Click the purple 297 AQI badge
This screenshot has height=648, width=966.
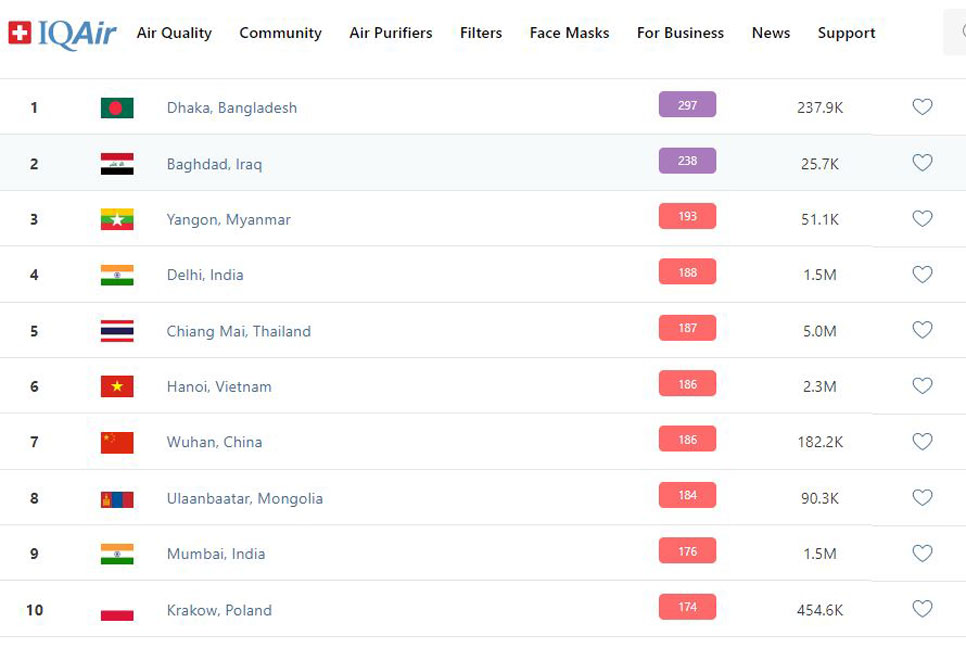pos(687,105)
